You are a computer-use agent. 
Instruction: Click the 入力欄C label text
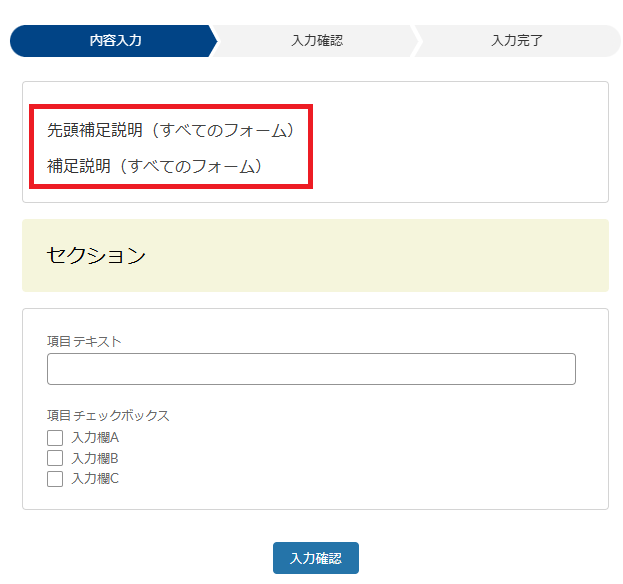[95, 478]
